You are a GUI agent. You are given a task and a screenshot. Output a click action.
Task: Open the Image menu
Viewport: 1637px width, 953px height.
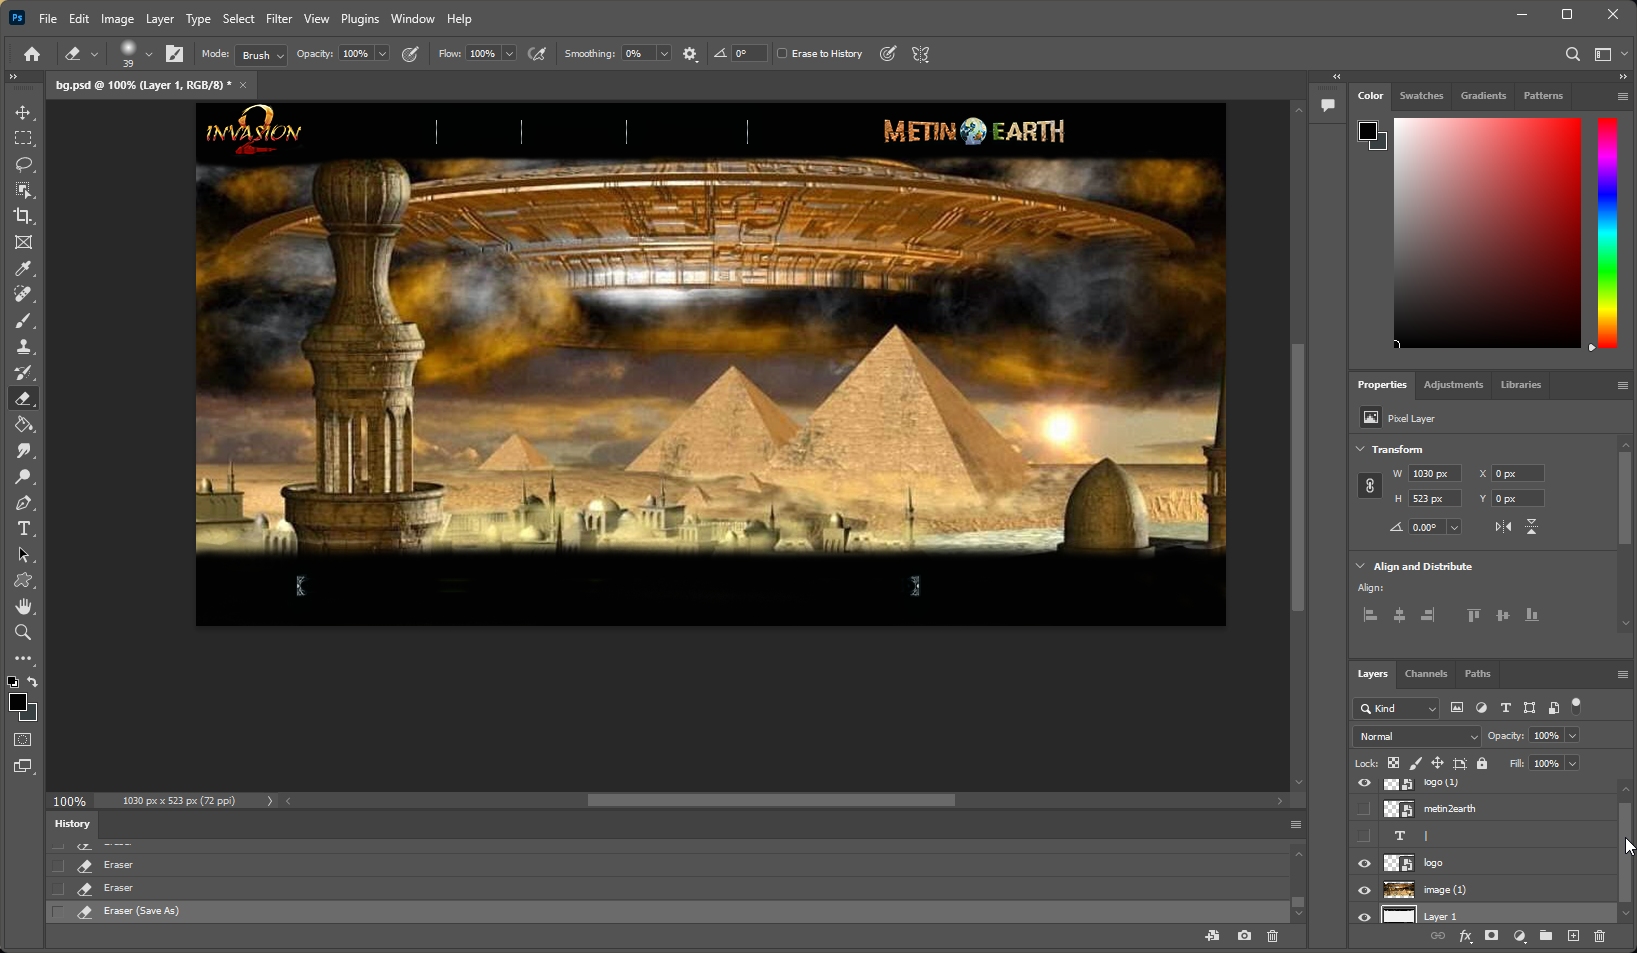pos(117,19)
